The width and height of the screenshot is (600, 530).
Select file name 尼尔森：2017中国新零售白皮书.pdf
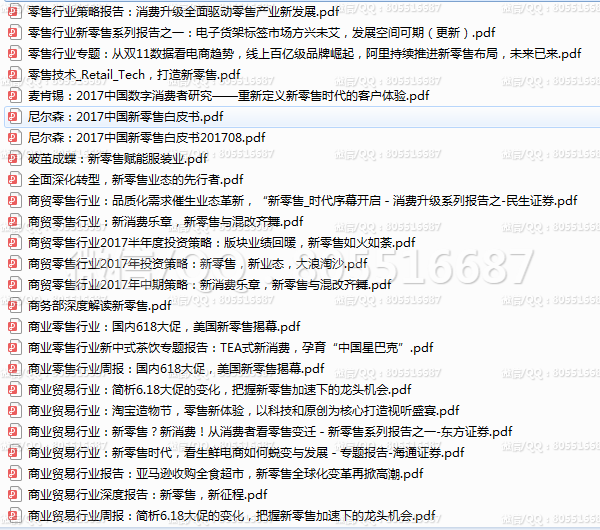[126, 117]
